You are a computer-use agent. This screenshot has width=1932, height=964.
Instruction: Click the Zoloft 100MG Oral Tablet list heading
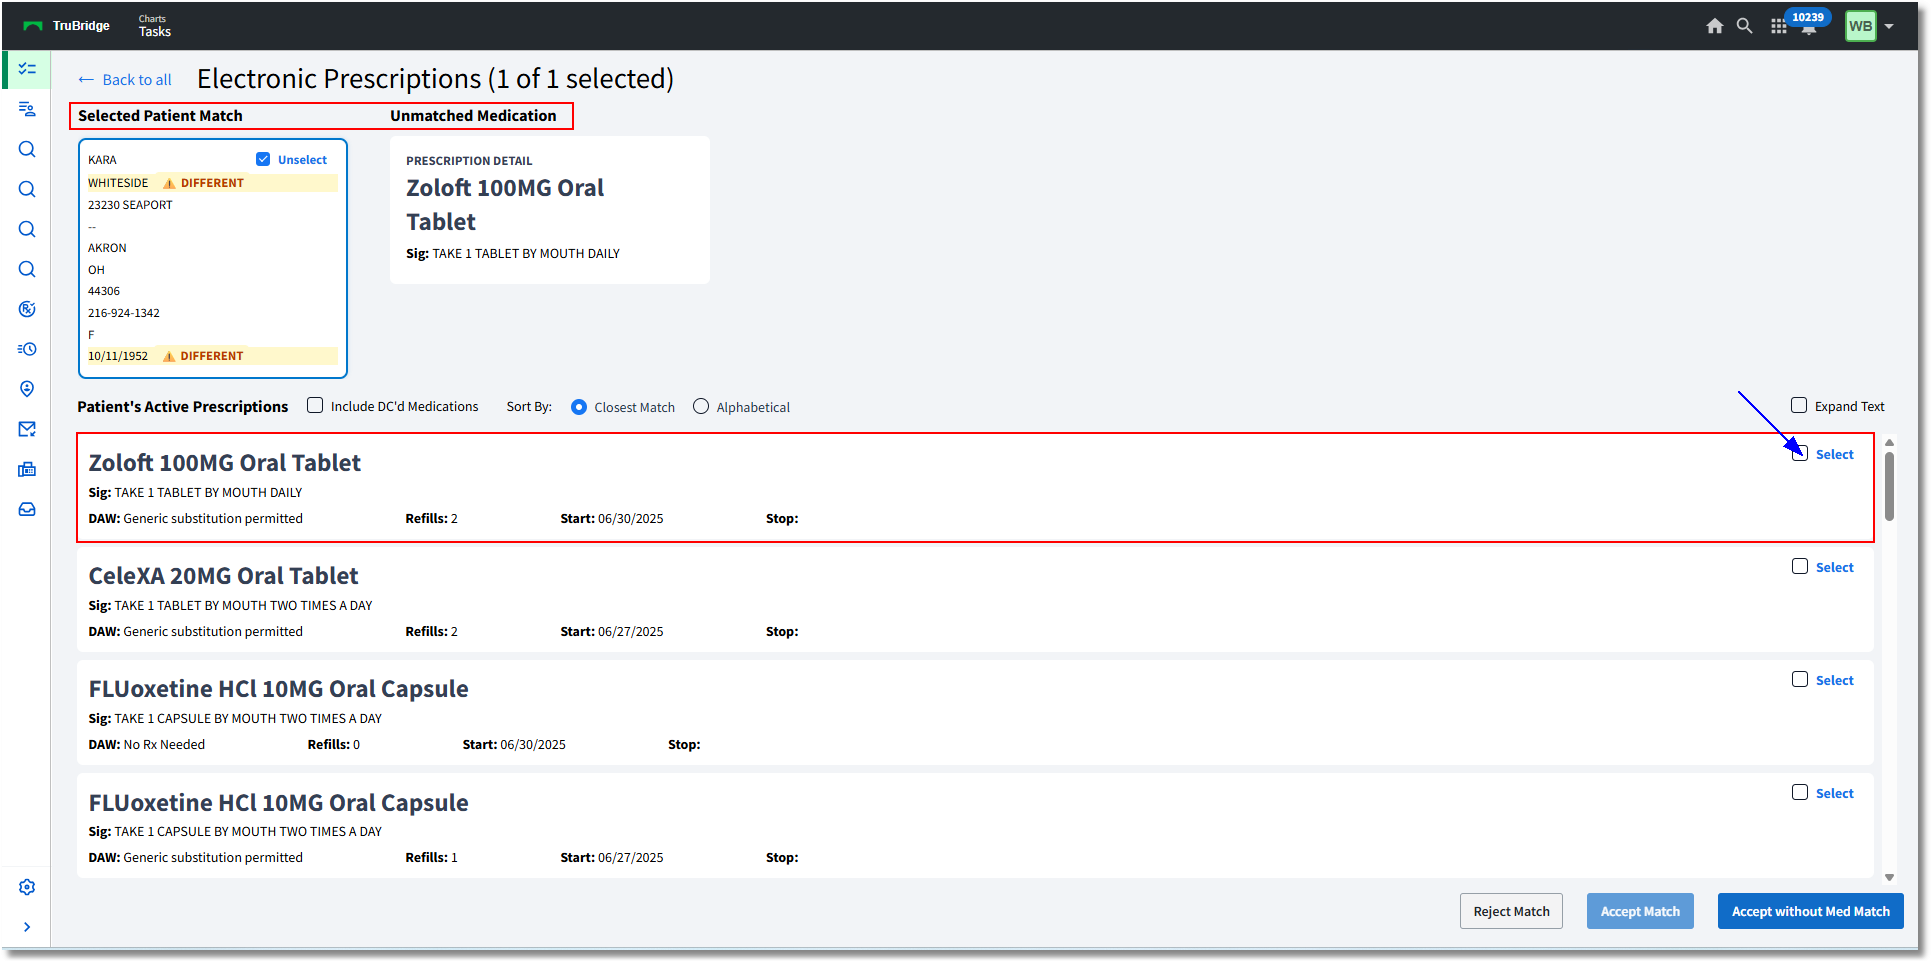coord(225,463)
